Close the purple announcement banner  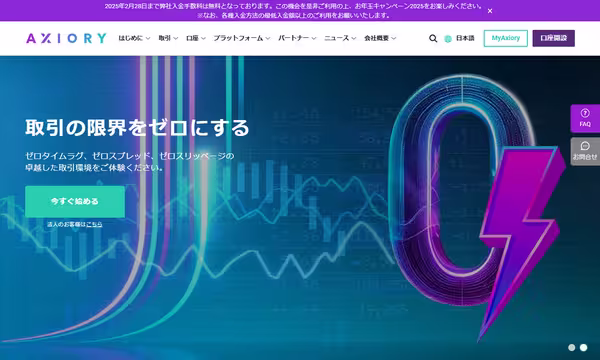(490, 11)
